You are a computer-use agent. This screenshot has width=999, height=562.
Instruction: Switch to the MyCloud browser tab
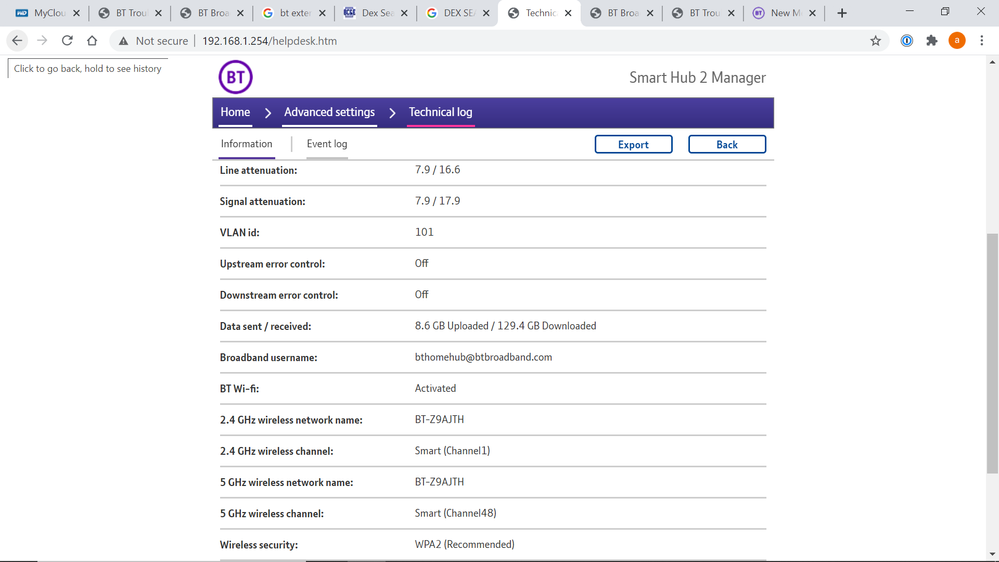45,13
